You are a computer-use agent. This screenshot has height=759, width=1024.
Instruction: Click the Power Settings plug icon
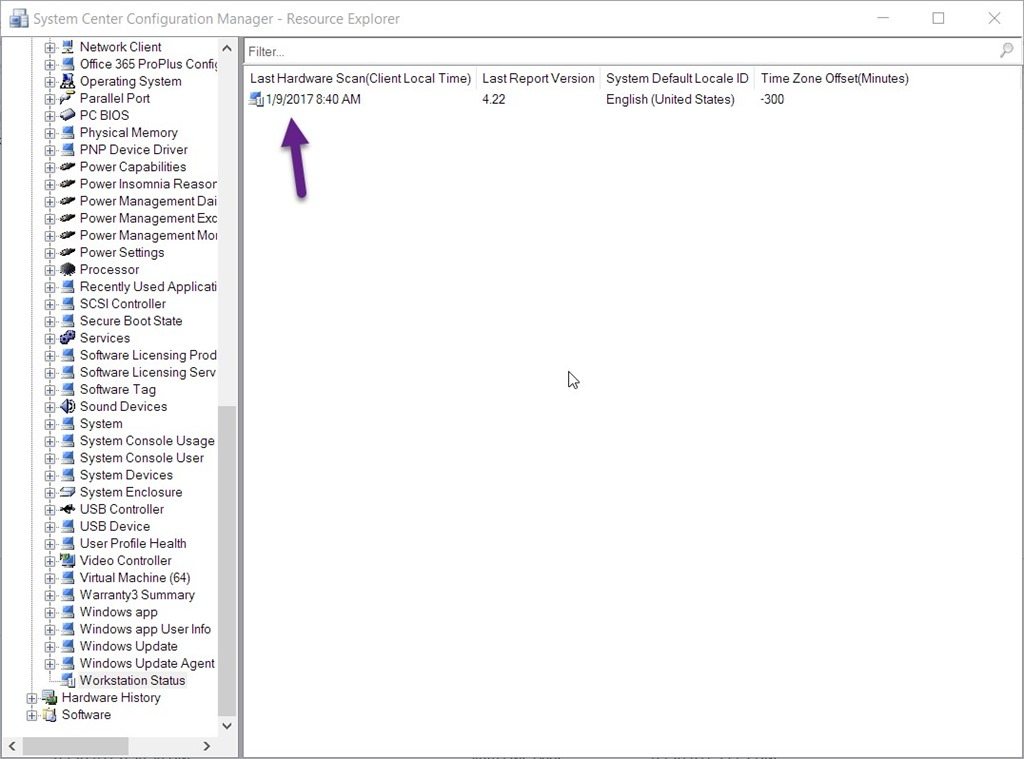click(x=67, y=252)
